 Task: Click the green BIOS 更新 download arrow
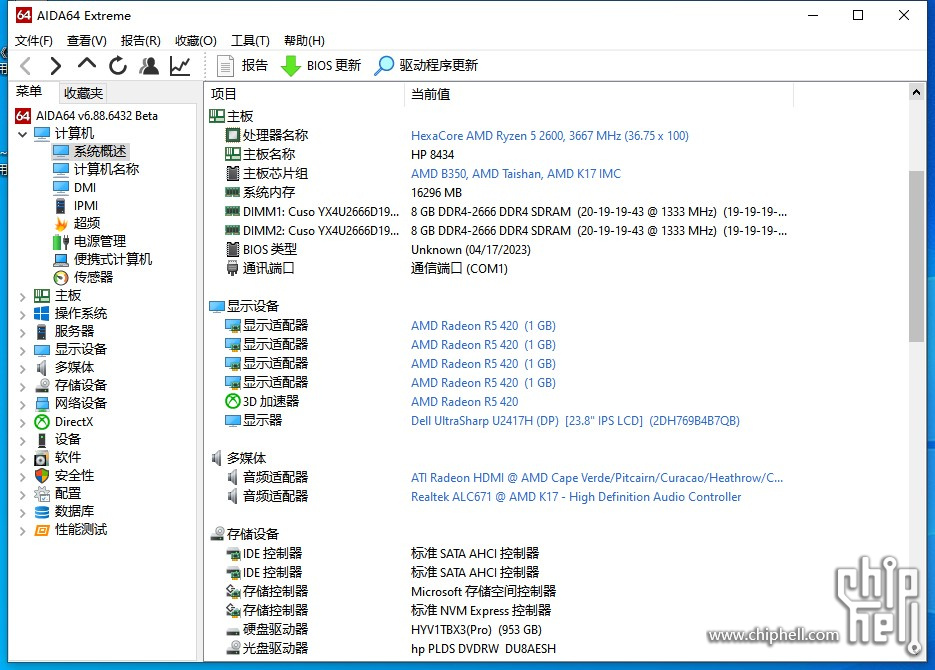pos(290,66)
